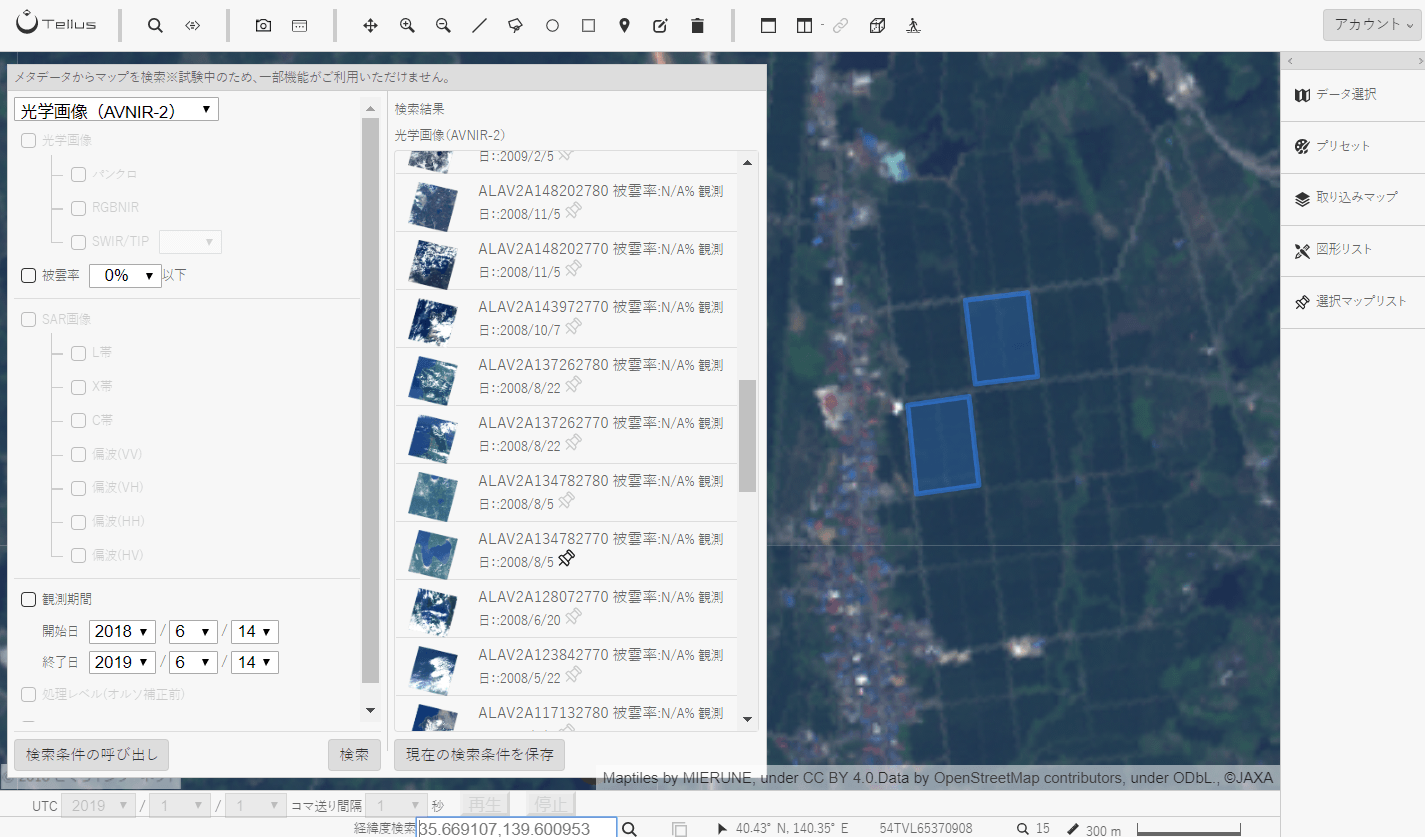Click the coordinate search input field

coord(516,829)
